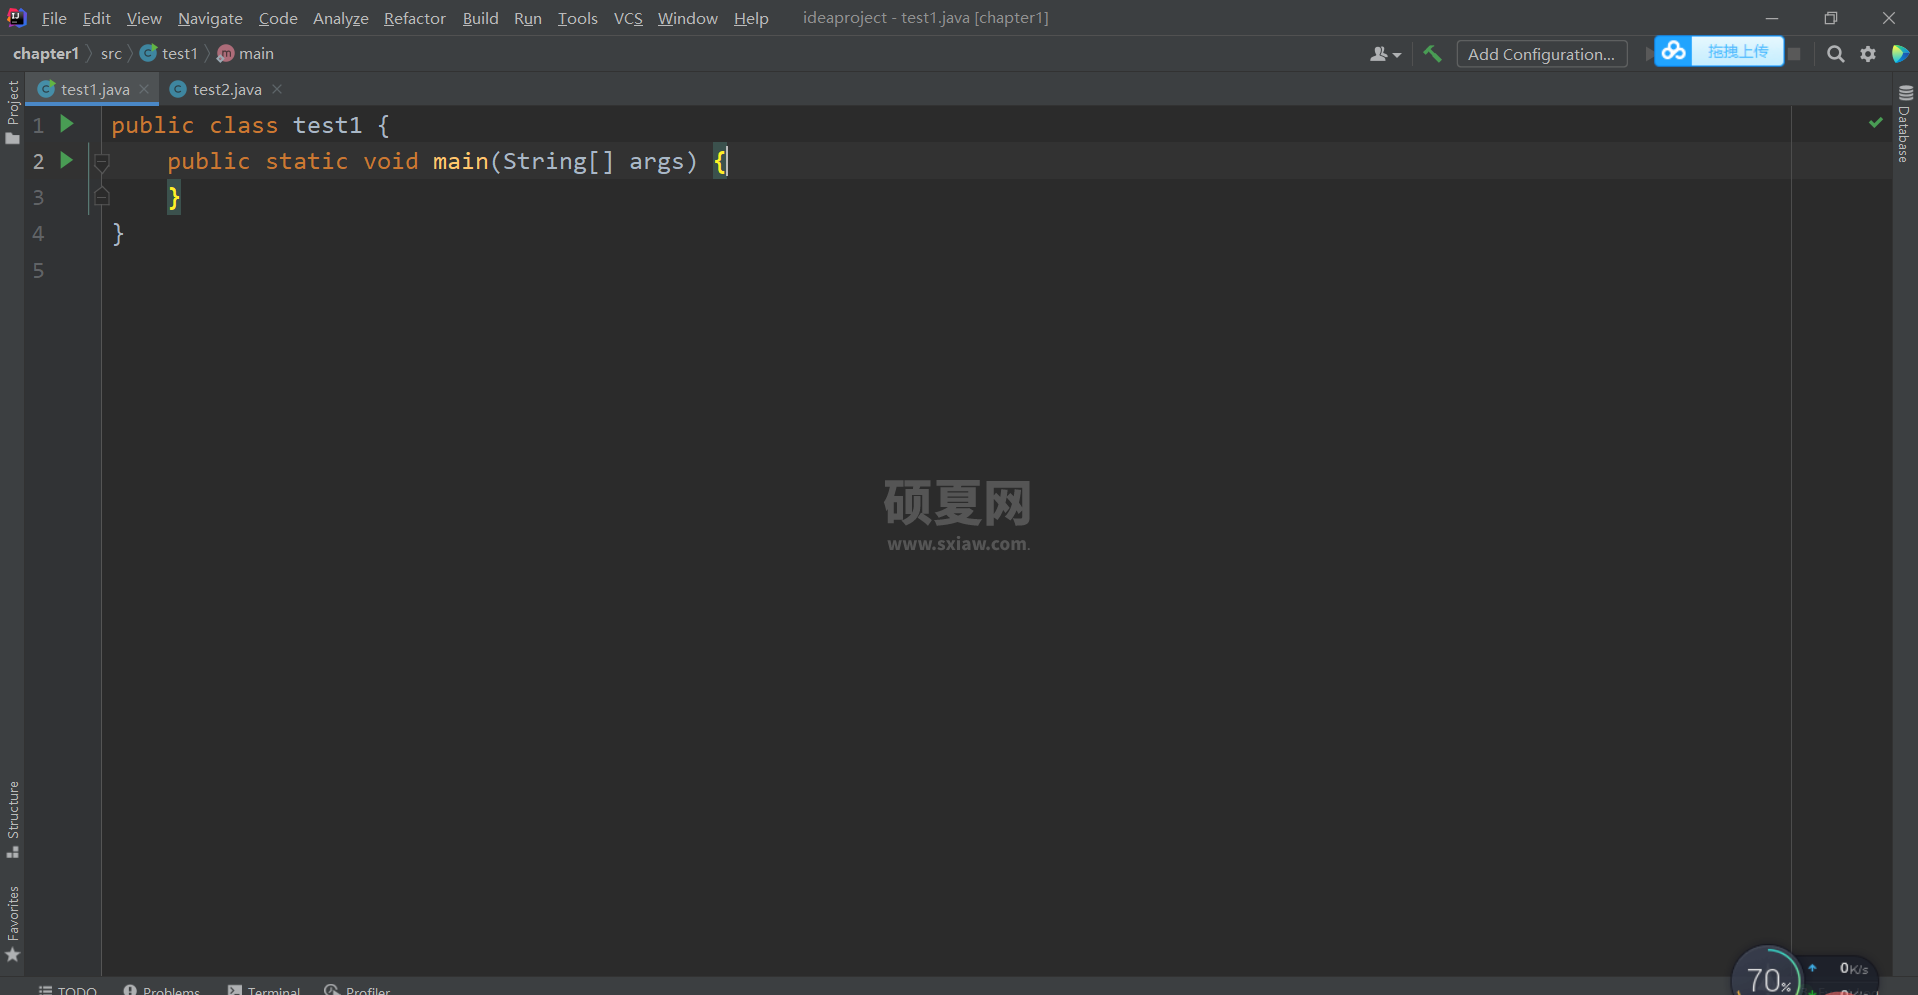This screenshot has width=1918, height=995.
Task: Open the Favorites tool window
Action: coord(13,924)
